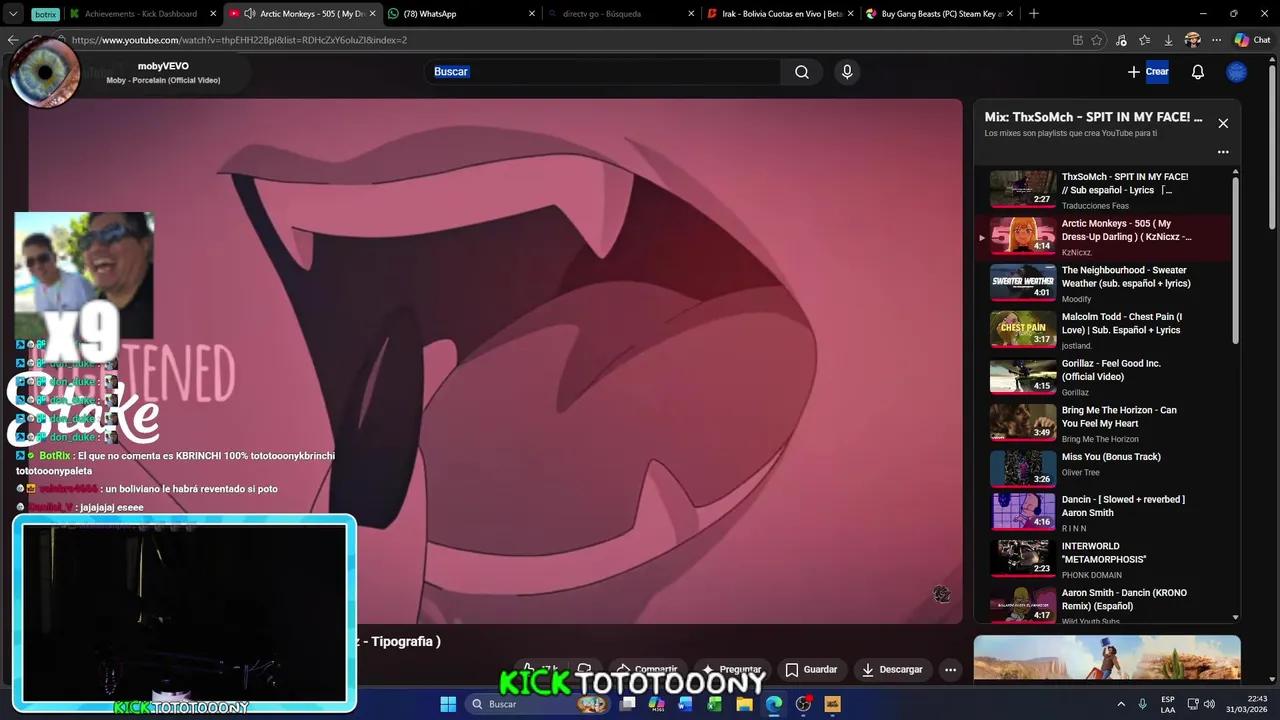Click the Compartir share button
Screen dimensions: 1280x720
(647, 669)
